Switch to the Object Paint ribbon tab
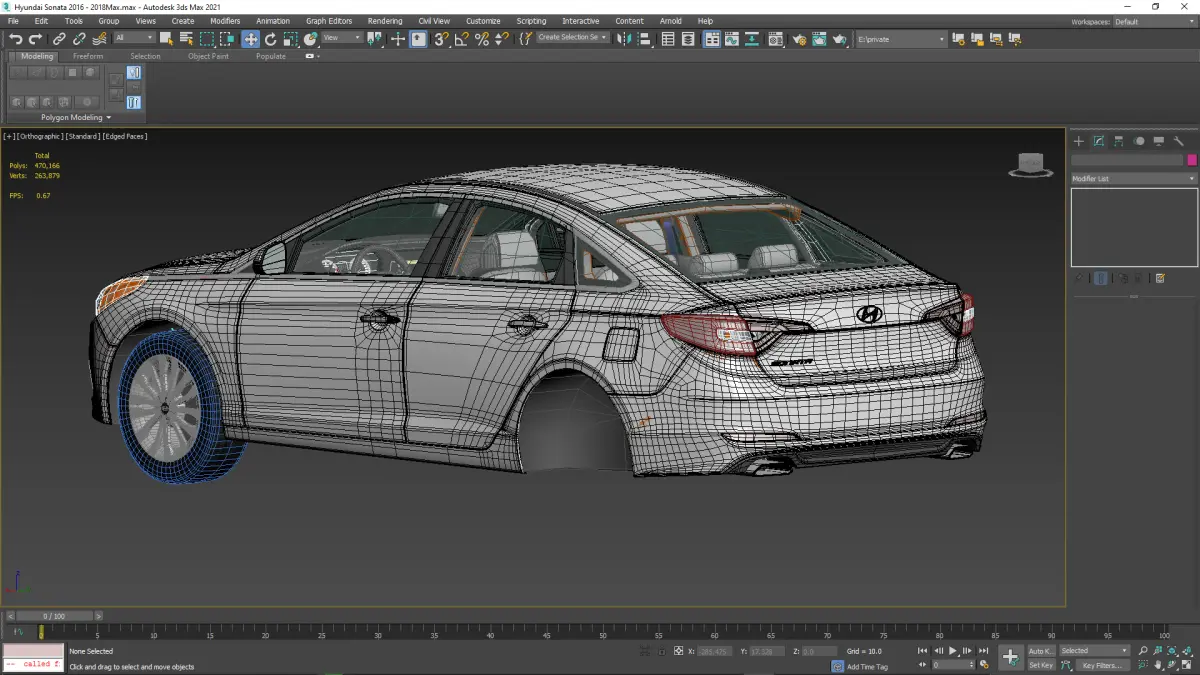Viewport: 1200px width, 675px height. [x=208, y=56]
